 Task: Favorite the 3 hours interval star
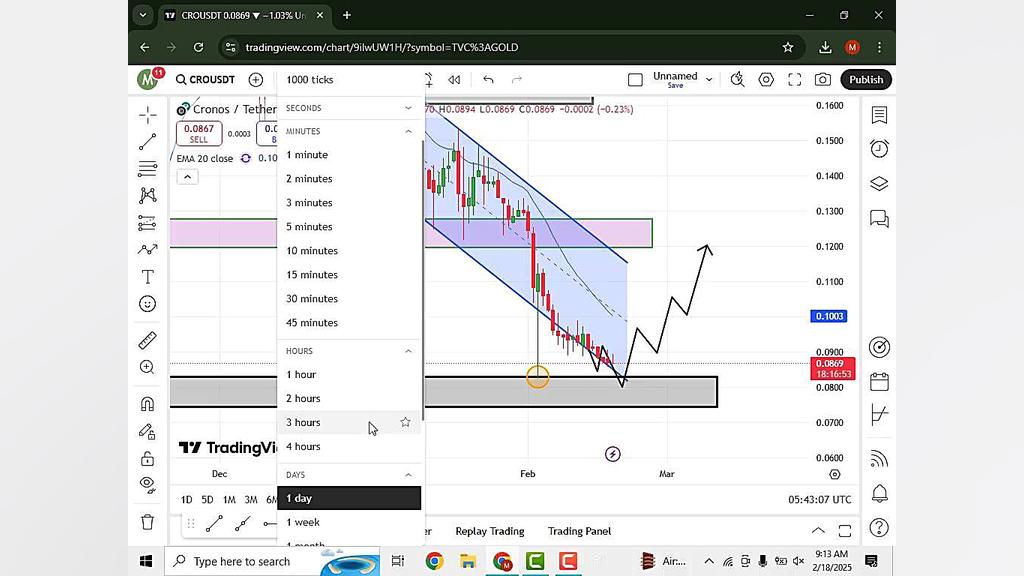[406, 422]
